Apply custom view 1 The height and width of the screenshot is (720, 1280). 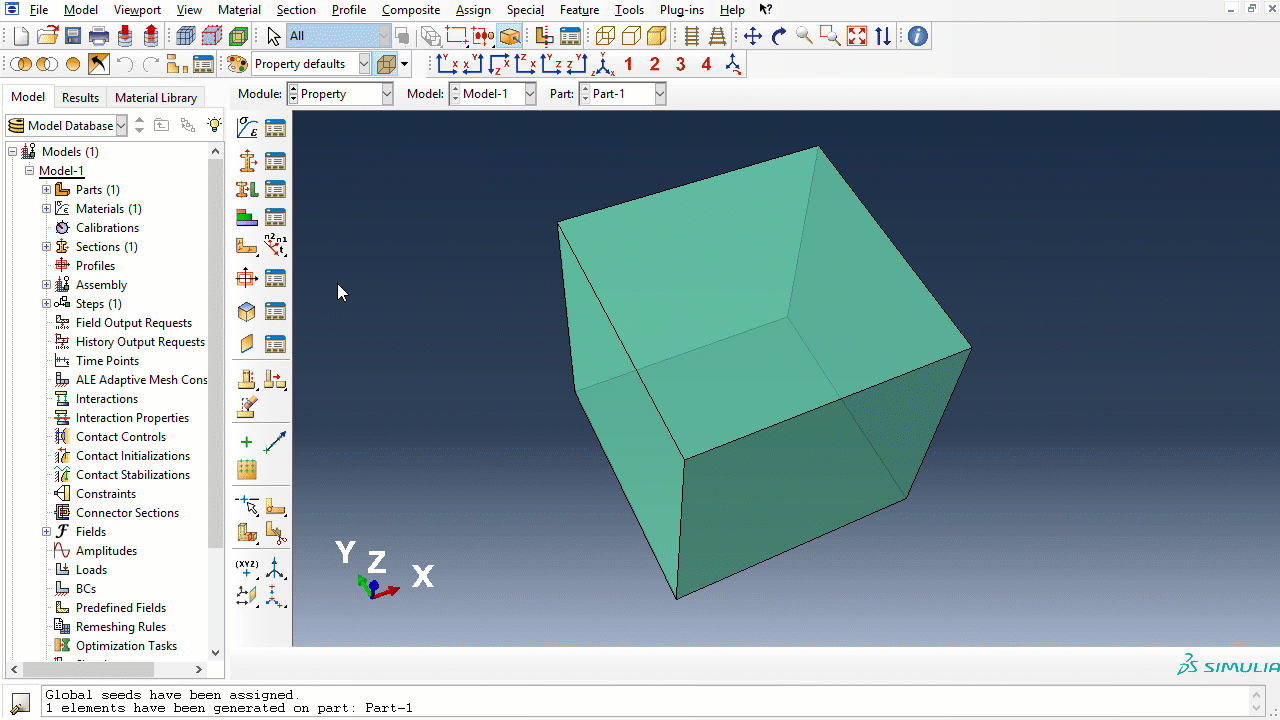[x=628, y=64]
